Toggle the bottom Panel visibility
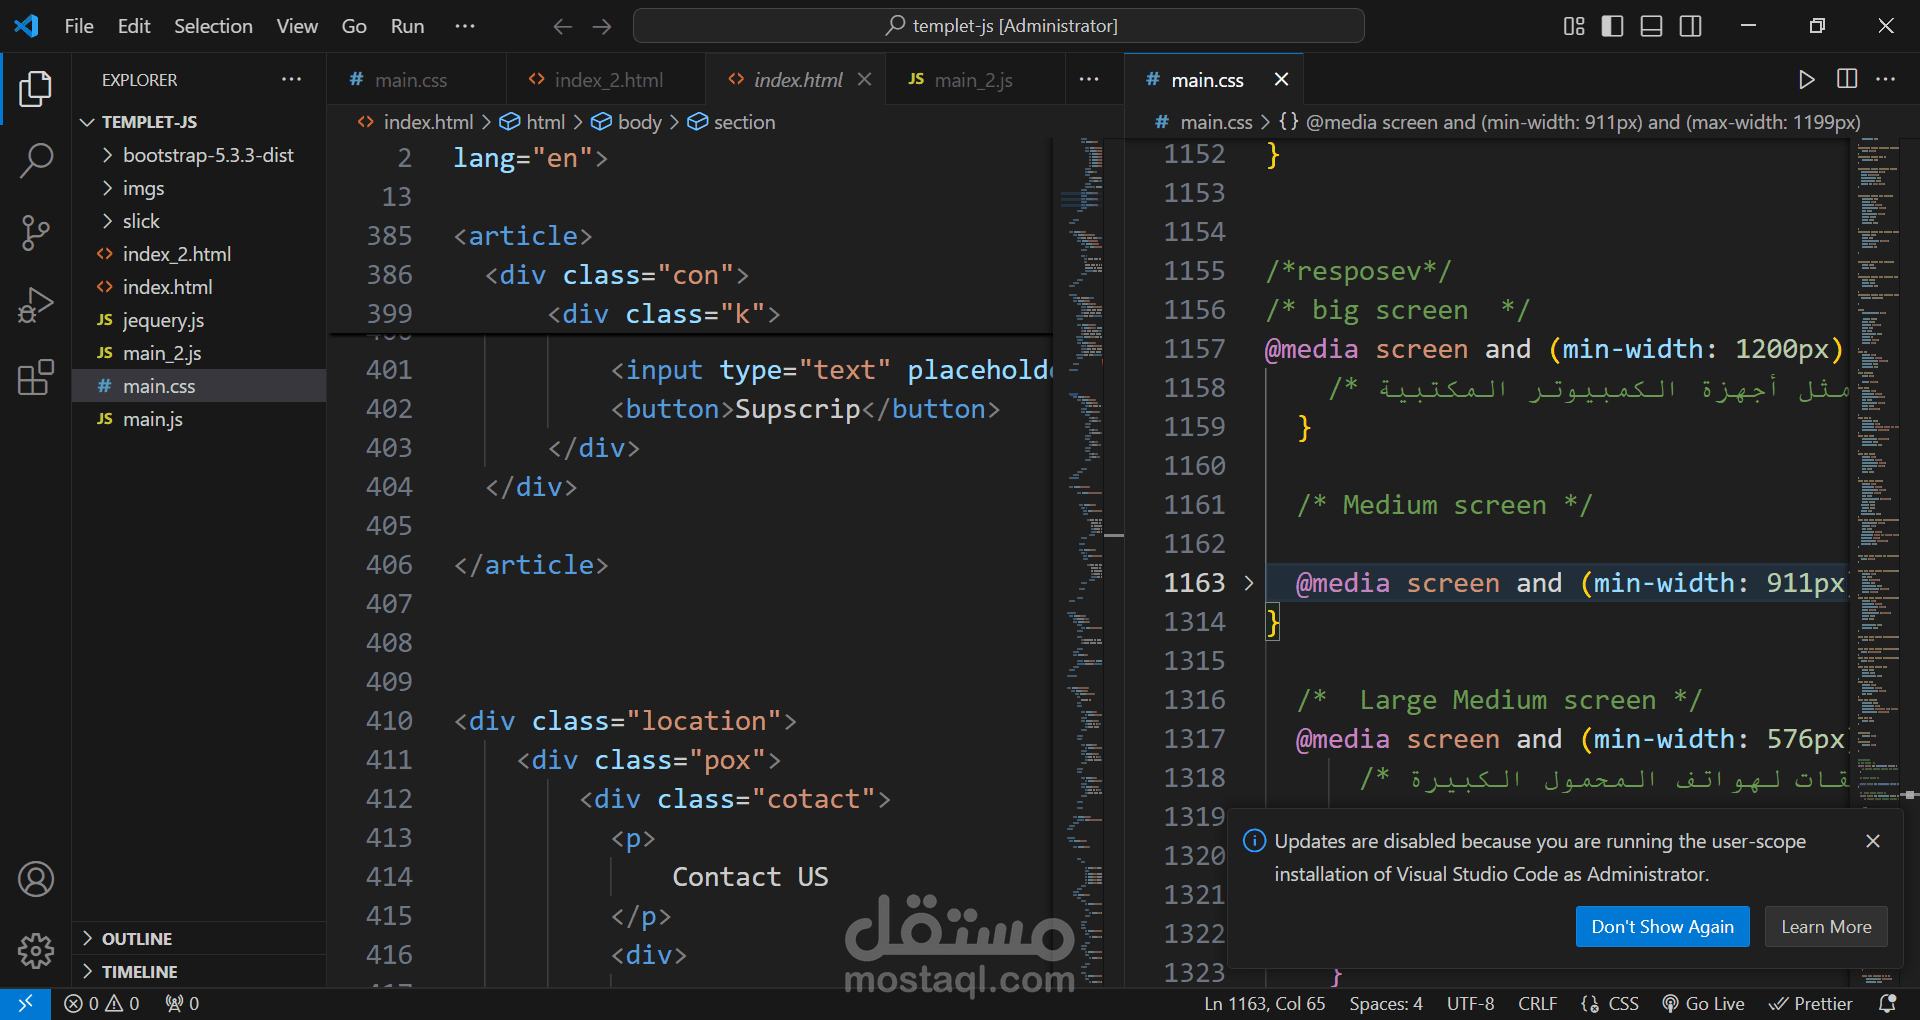This screenshot has width=1920, height=1020. (x=1652, y=26)
